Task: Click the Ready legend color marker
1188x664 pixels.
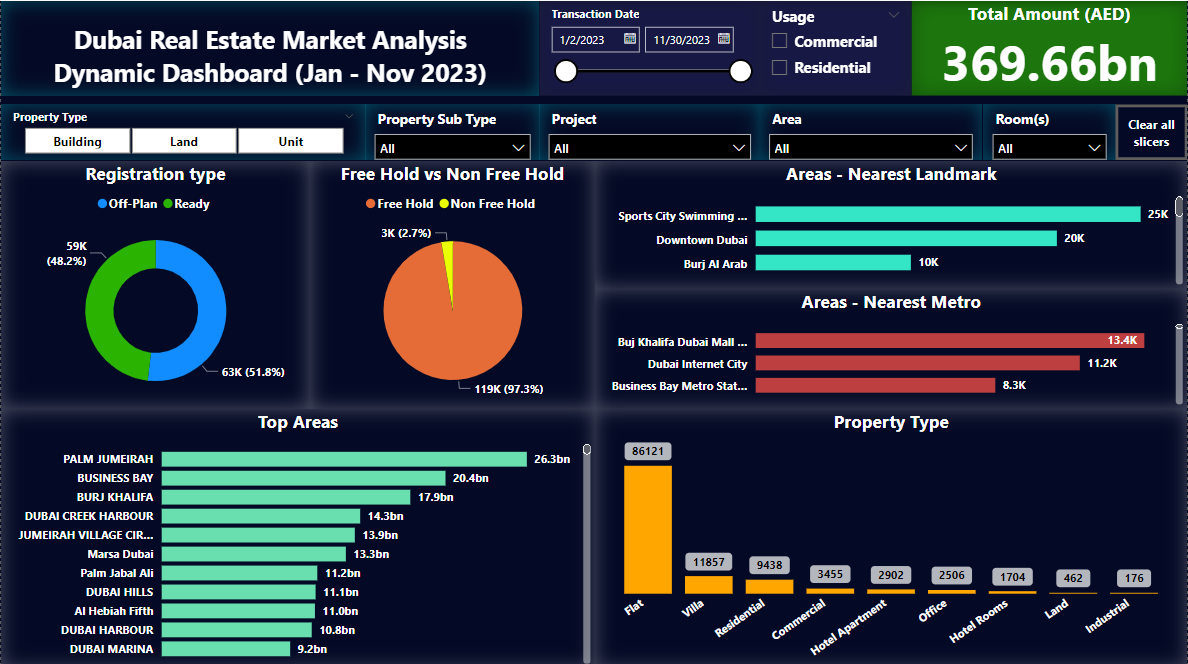Action: click(167, 204)
